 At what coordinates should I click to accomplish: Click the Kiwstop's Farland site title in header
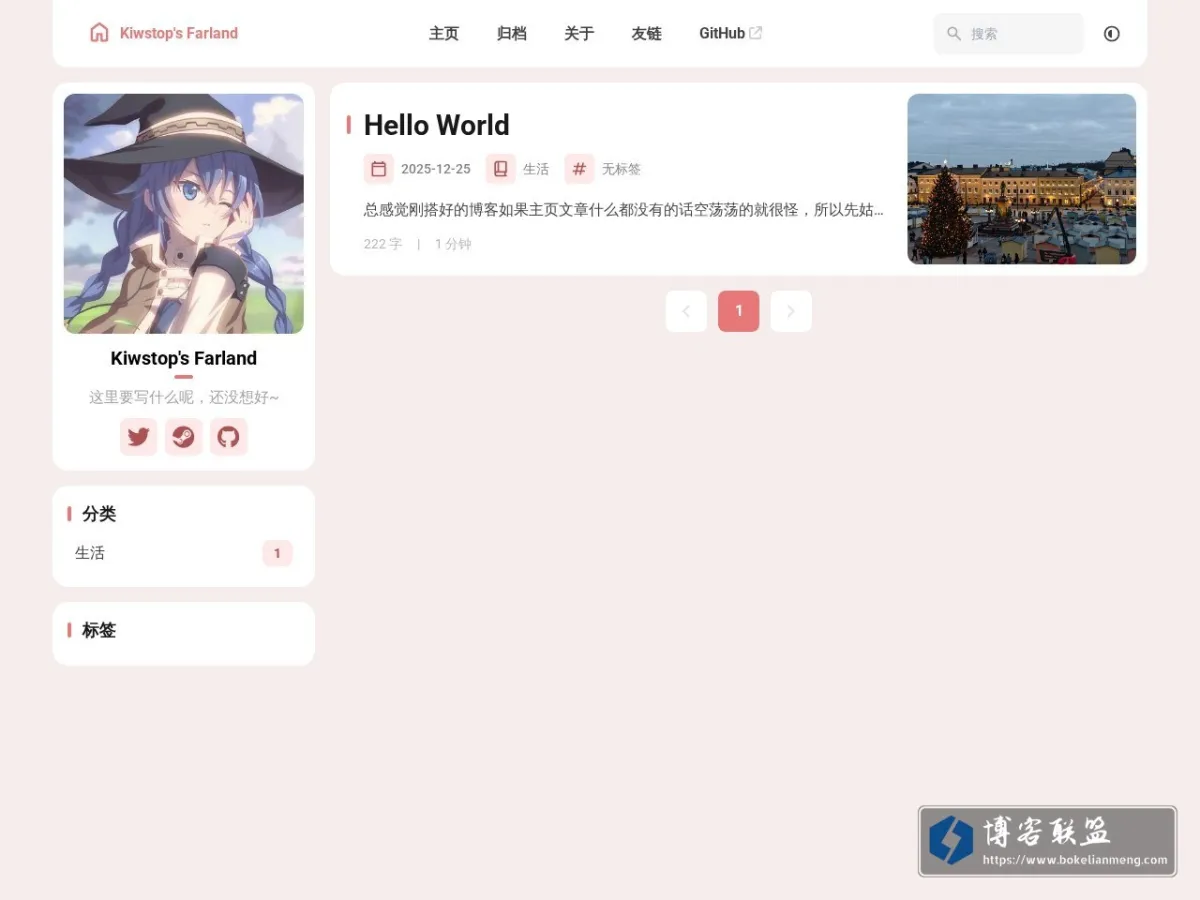point(179,33)
